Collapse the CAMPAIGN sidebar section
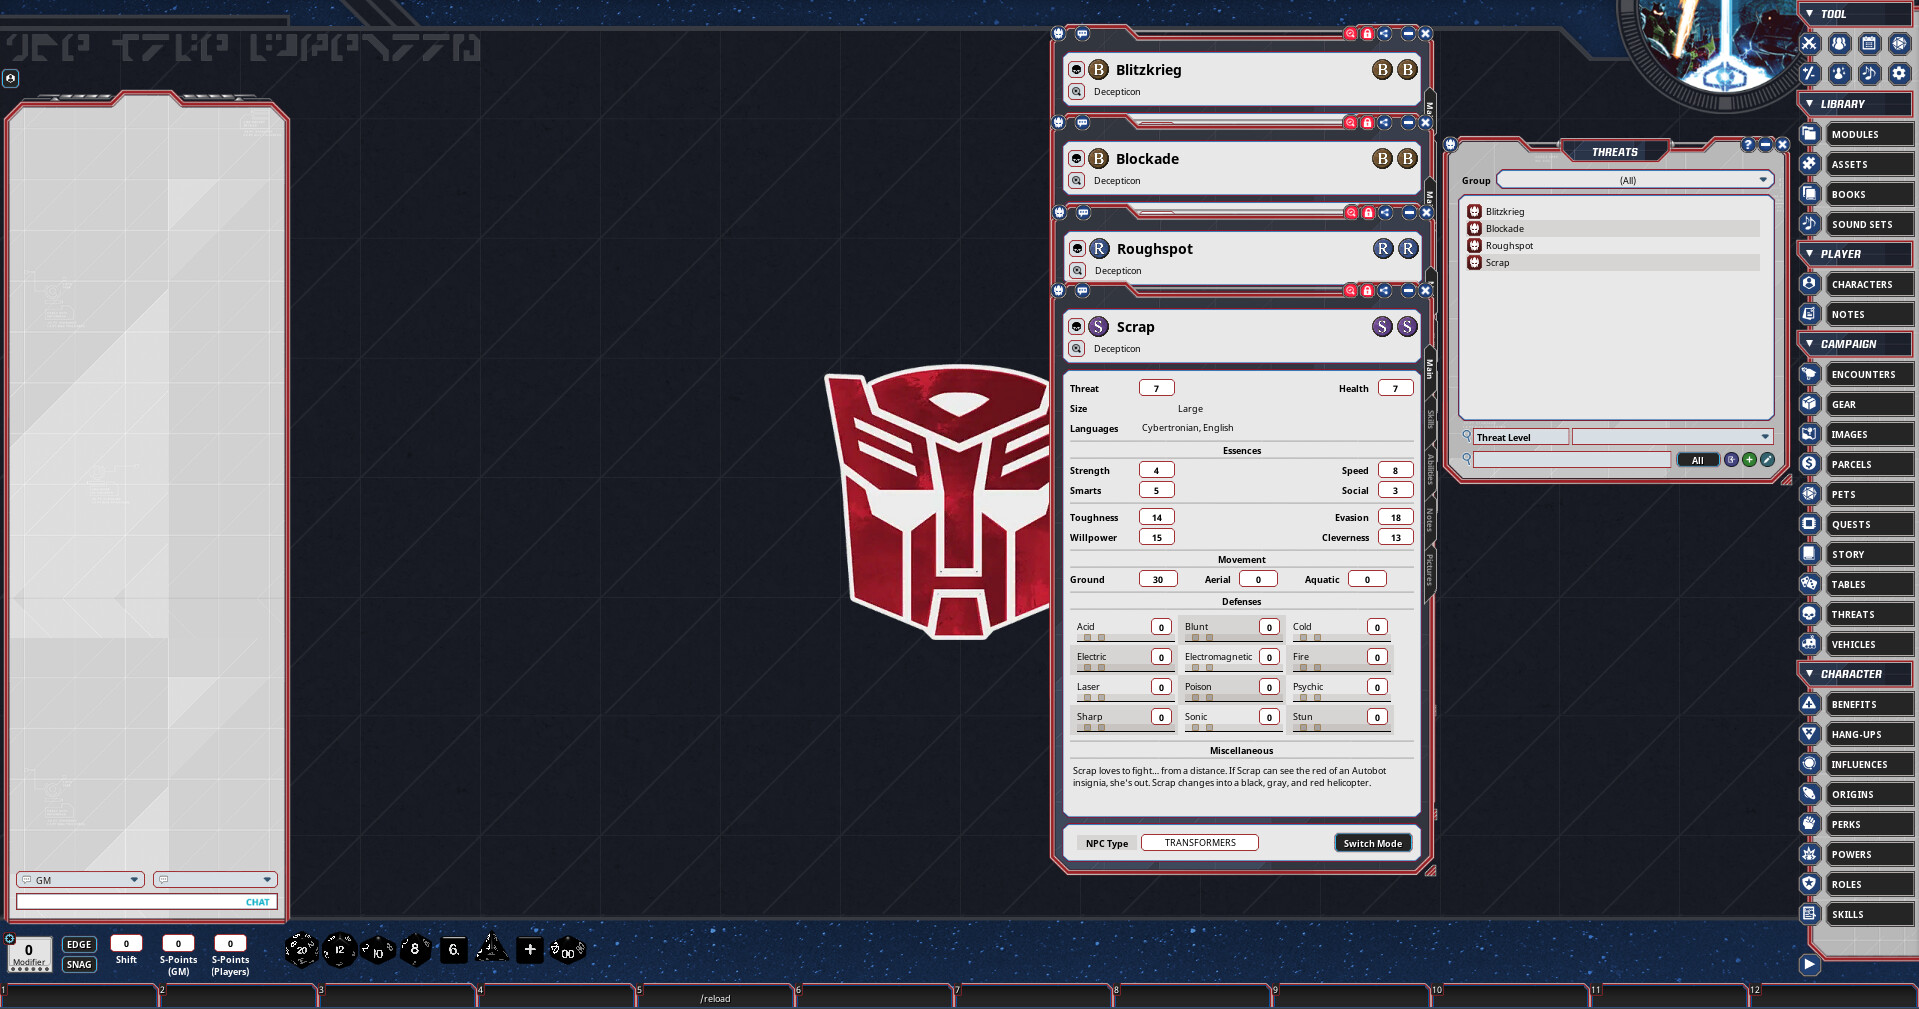 click(1811, 343)
